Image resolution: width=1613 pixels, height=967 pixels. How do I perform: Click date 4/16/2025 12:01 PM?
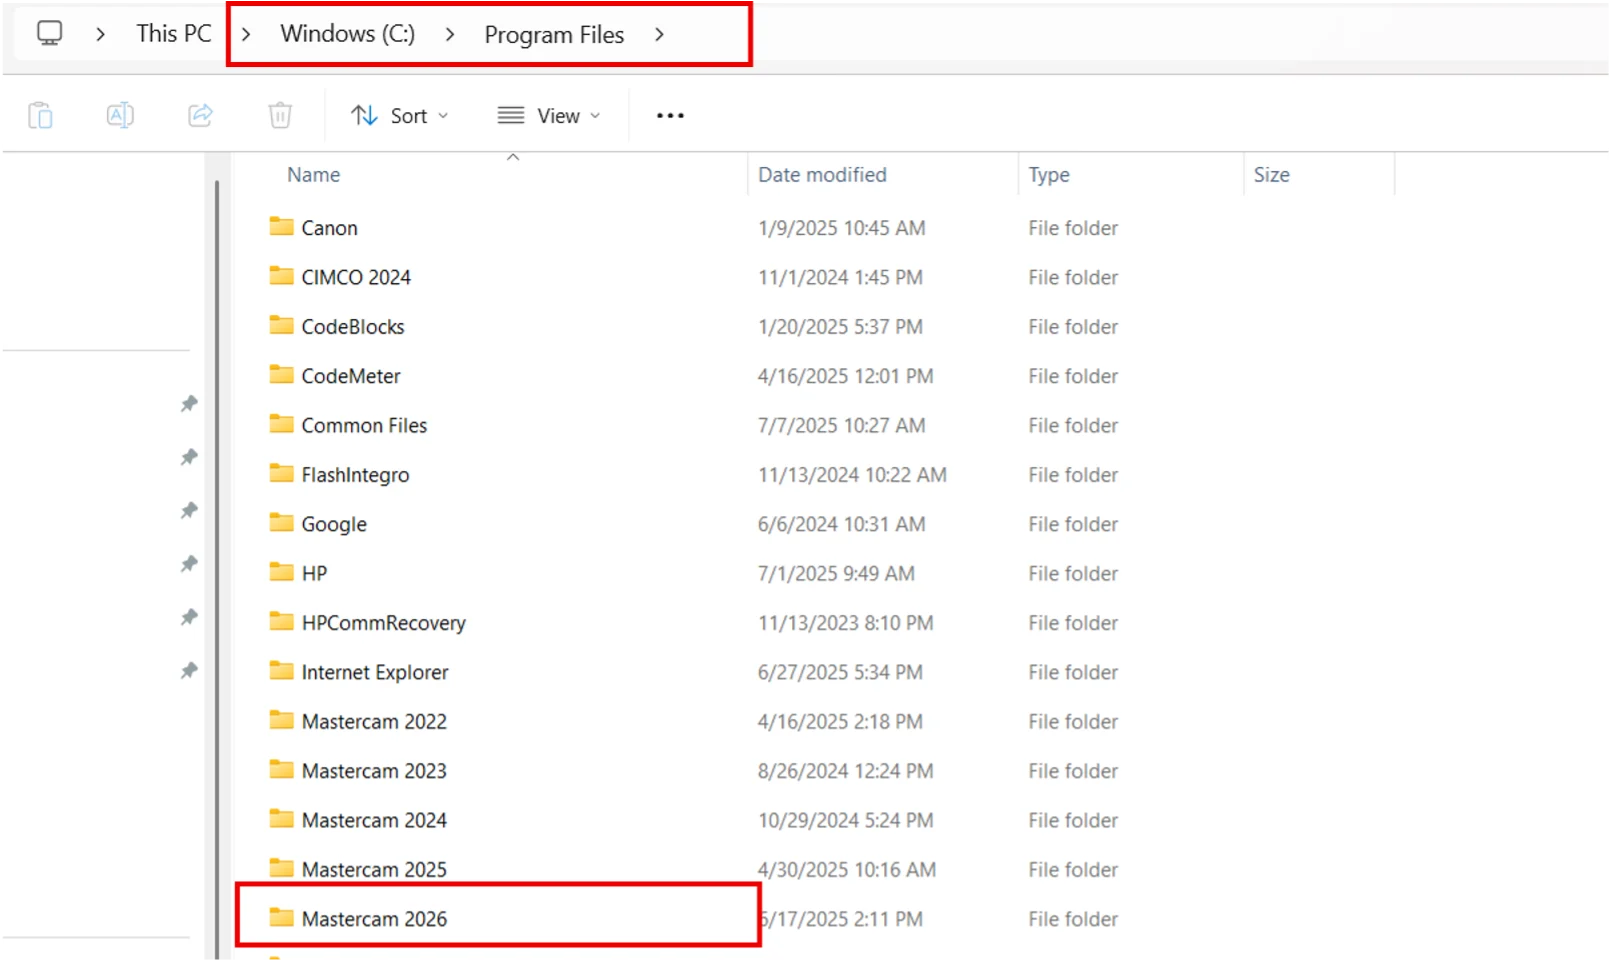[845, 376]
